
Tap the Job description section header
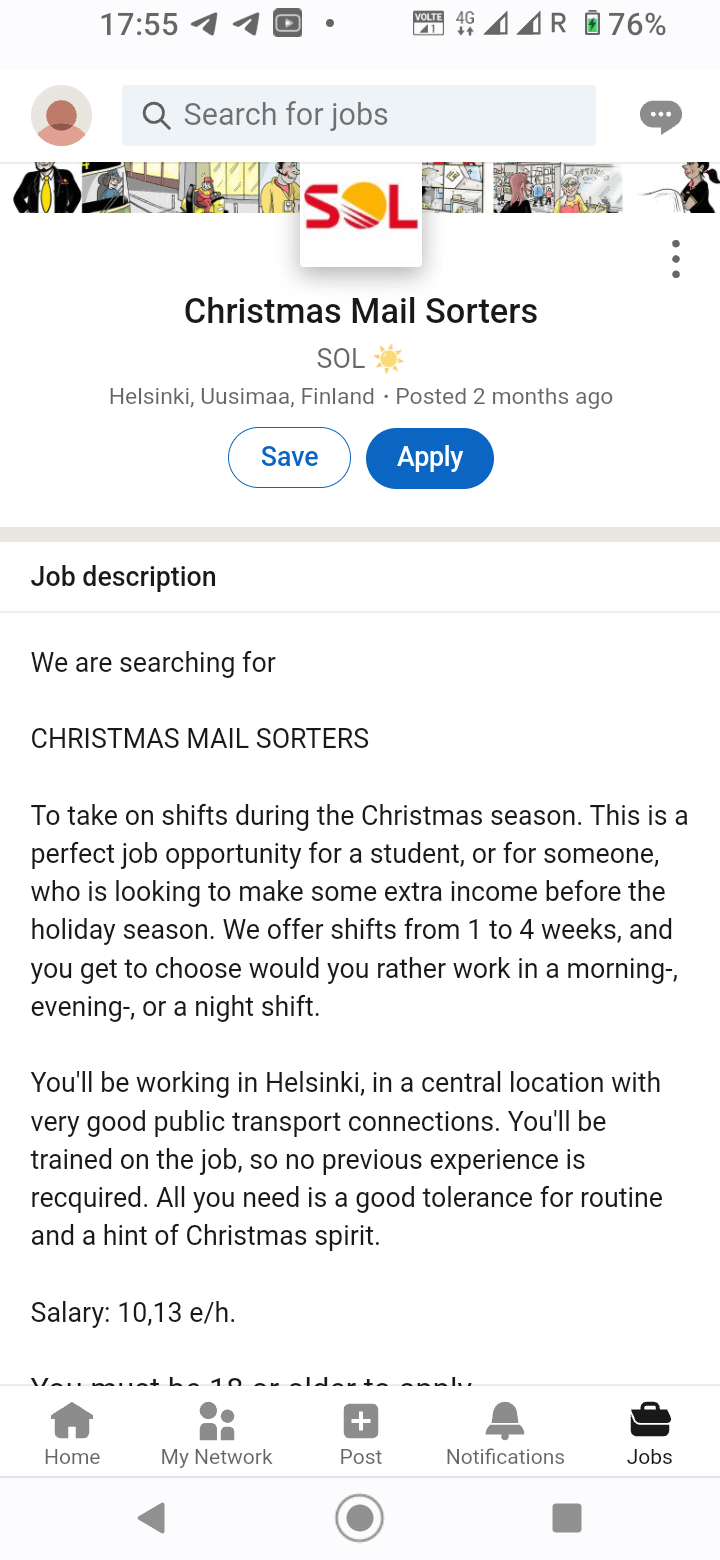[124, 577]
